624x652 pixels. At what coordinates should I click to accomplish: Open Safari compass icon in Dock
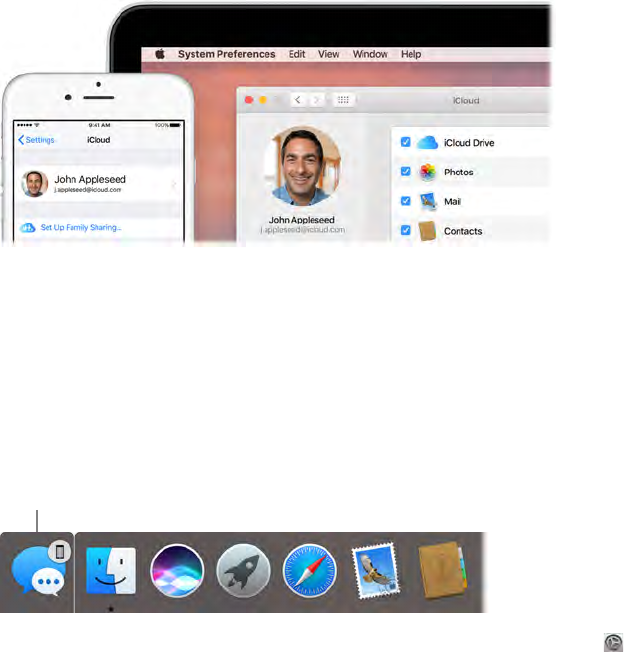[x=310, y=570]
